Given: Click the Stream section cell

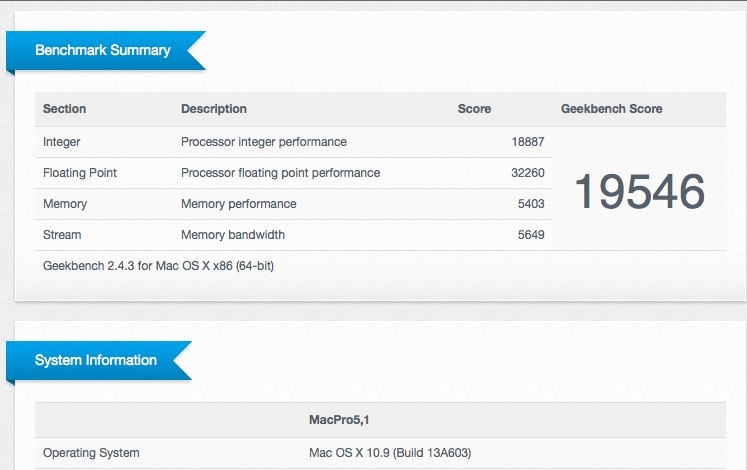Looking at the screenshot, I should pos(62,235).
